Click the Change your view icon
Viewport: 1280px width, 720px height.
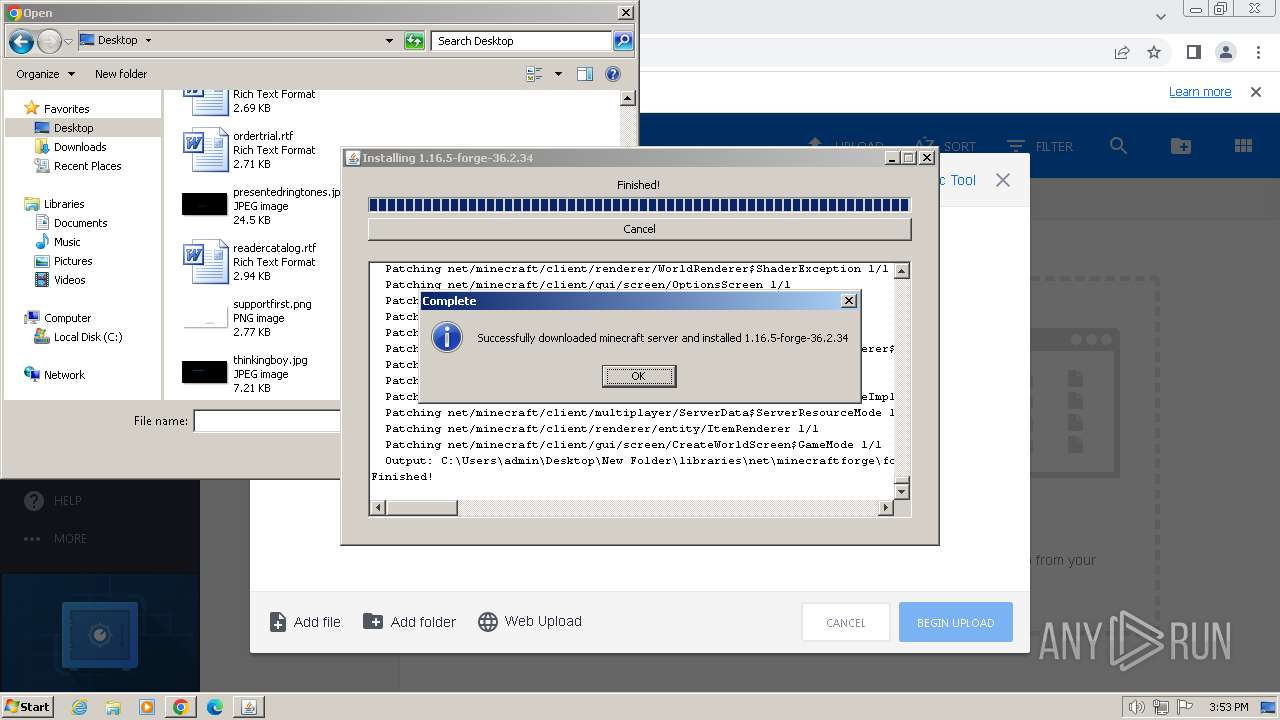click(534, 74)
